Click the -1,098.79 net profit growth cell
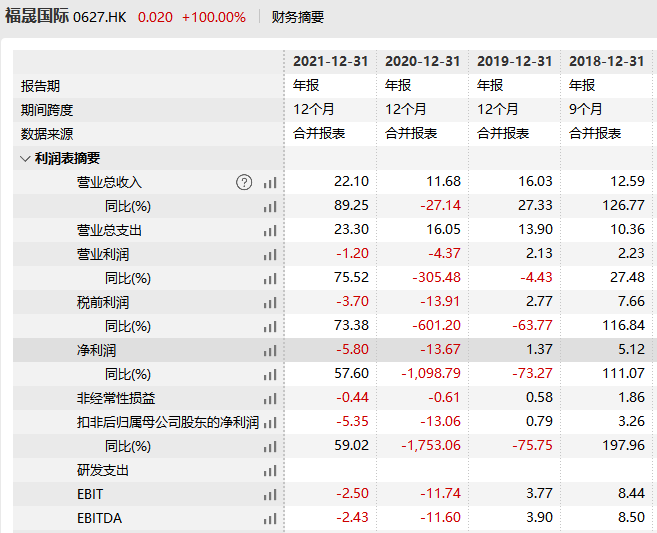Viewport: 657px width, 533px height. [x=431, y=373]
